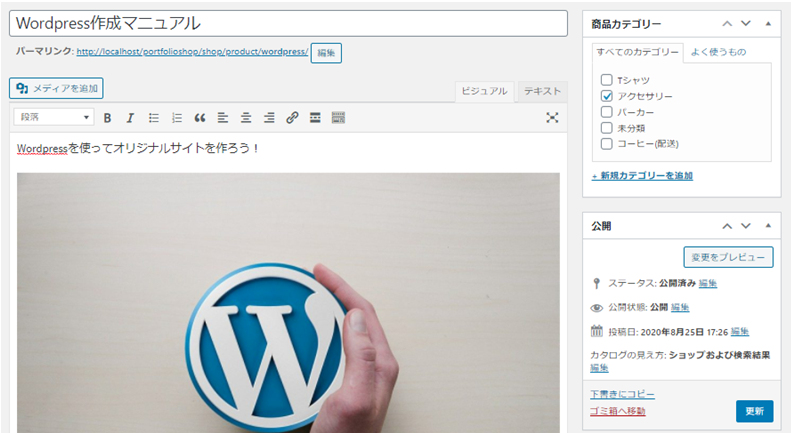791x433 pixels.
Task: Open the product permalink URL
Action: point(192,51)
